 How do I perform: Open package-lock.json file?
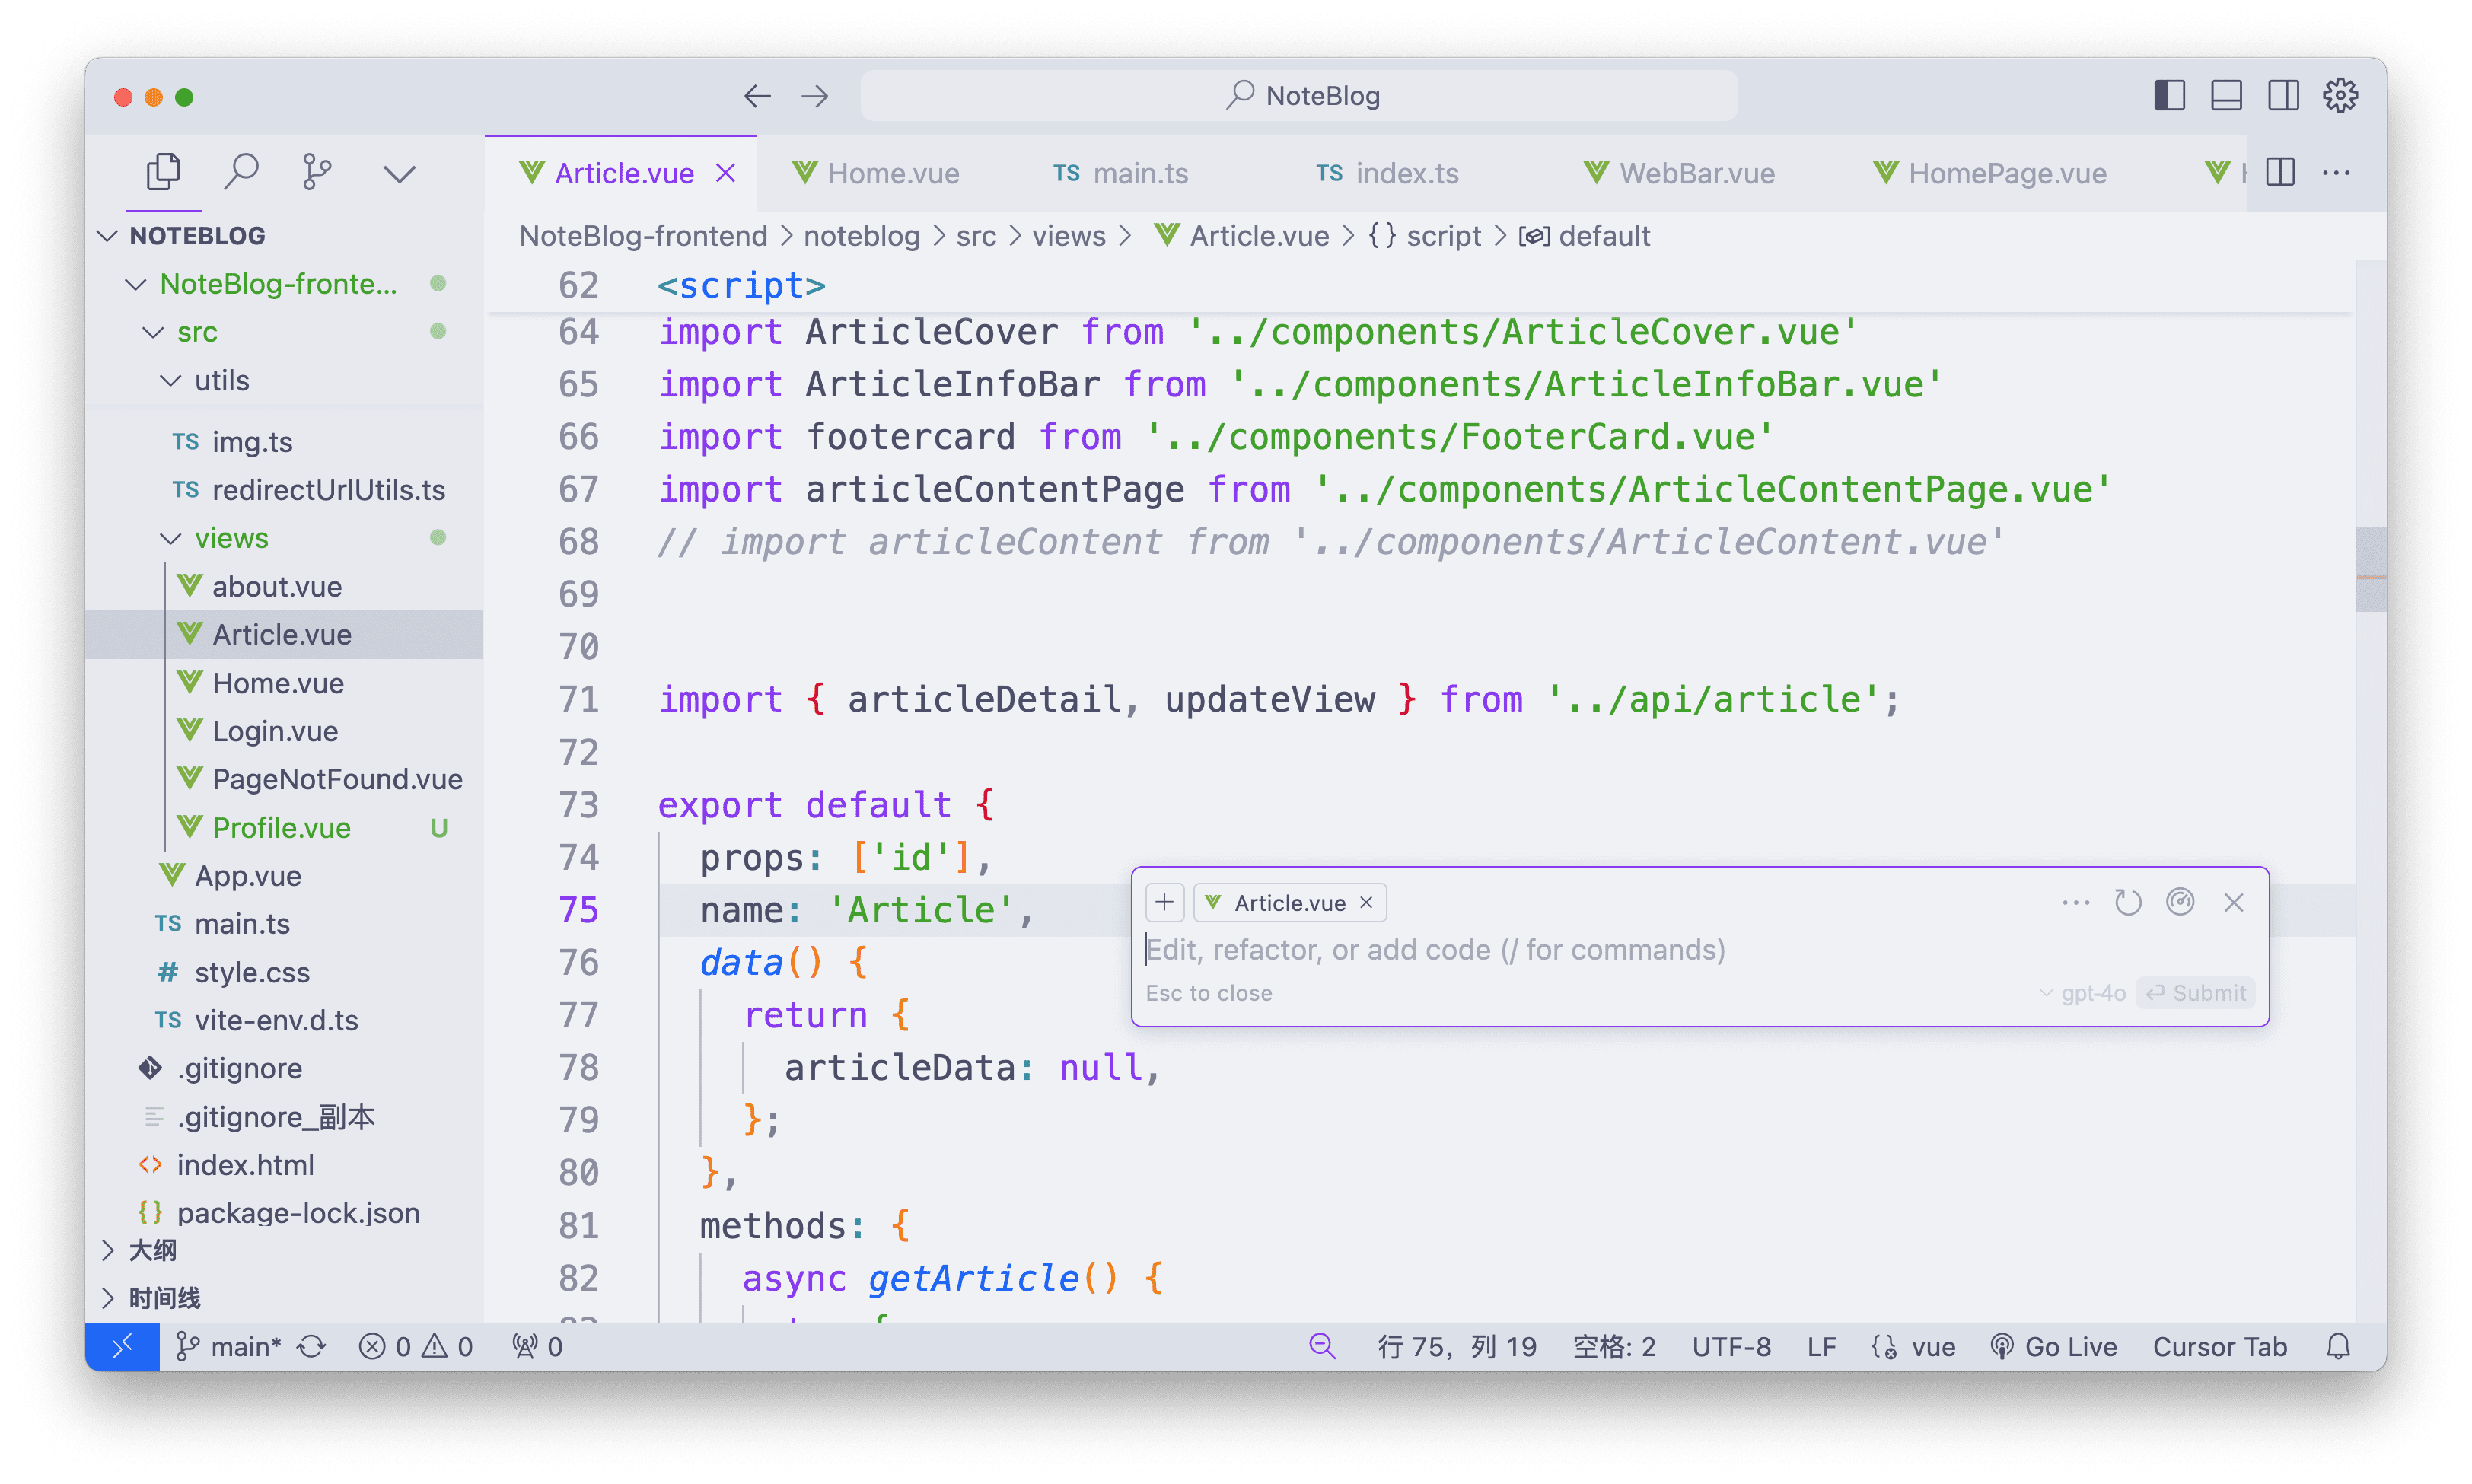pyautogui.click(x=284, y=1213)
